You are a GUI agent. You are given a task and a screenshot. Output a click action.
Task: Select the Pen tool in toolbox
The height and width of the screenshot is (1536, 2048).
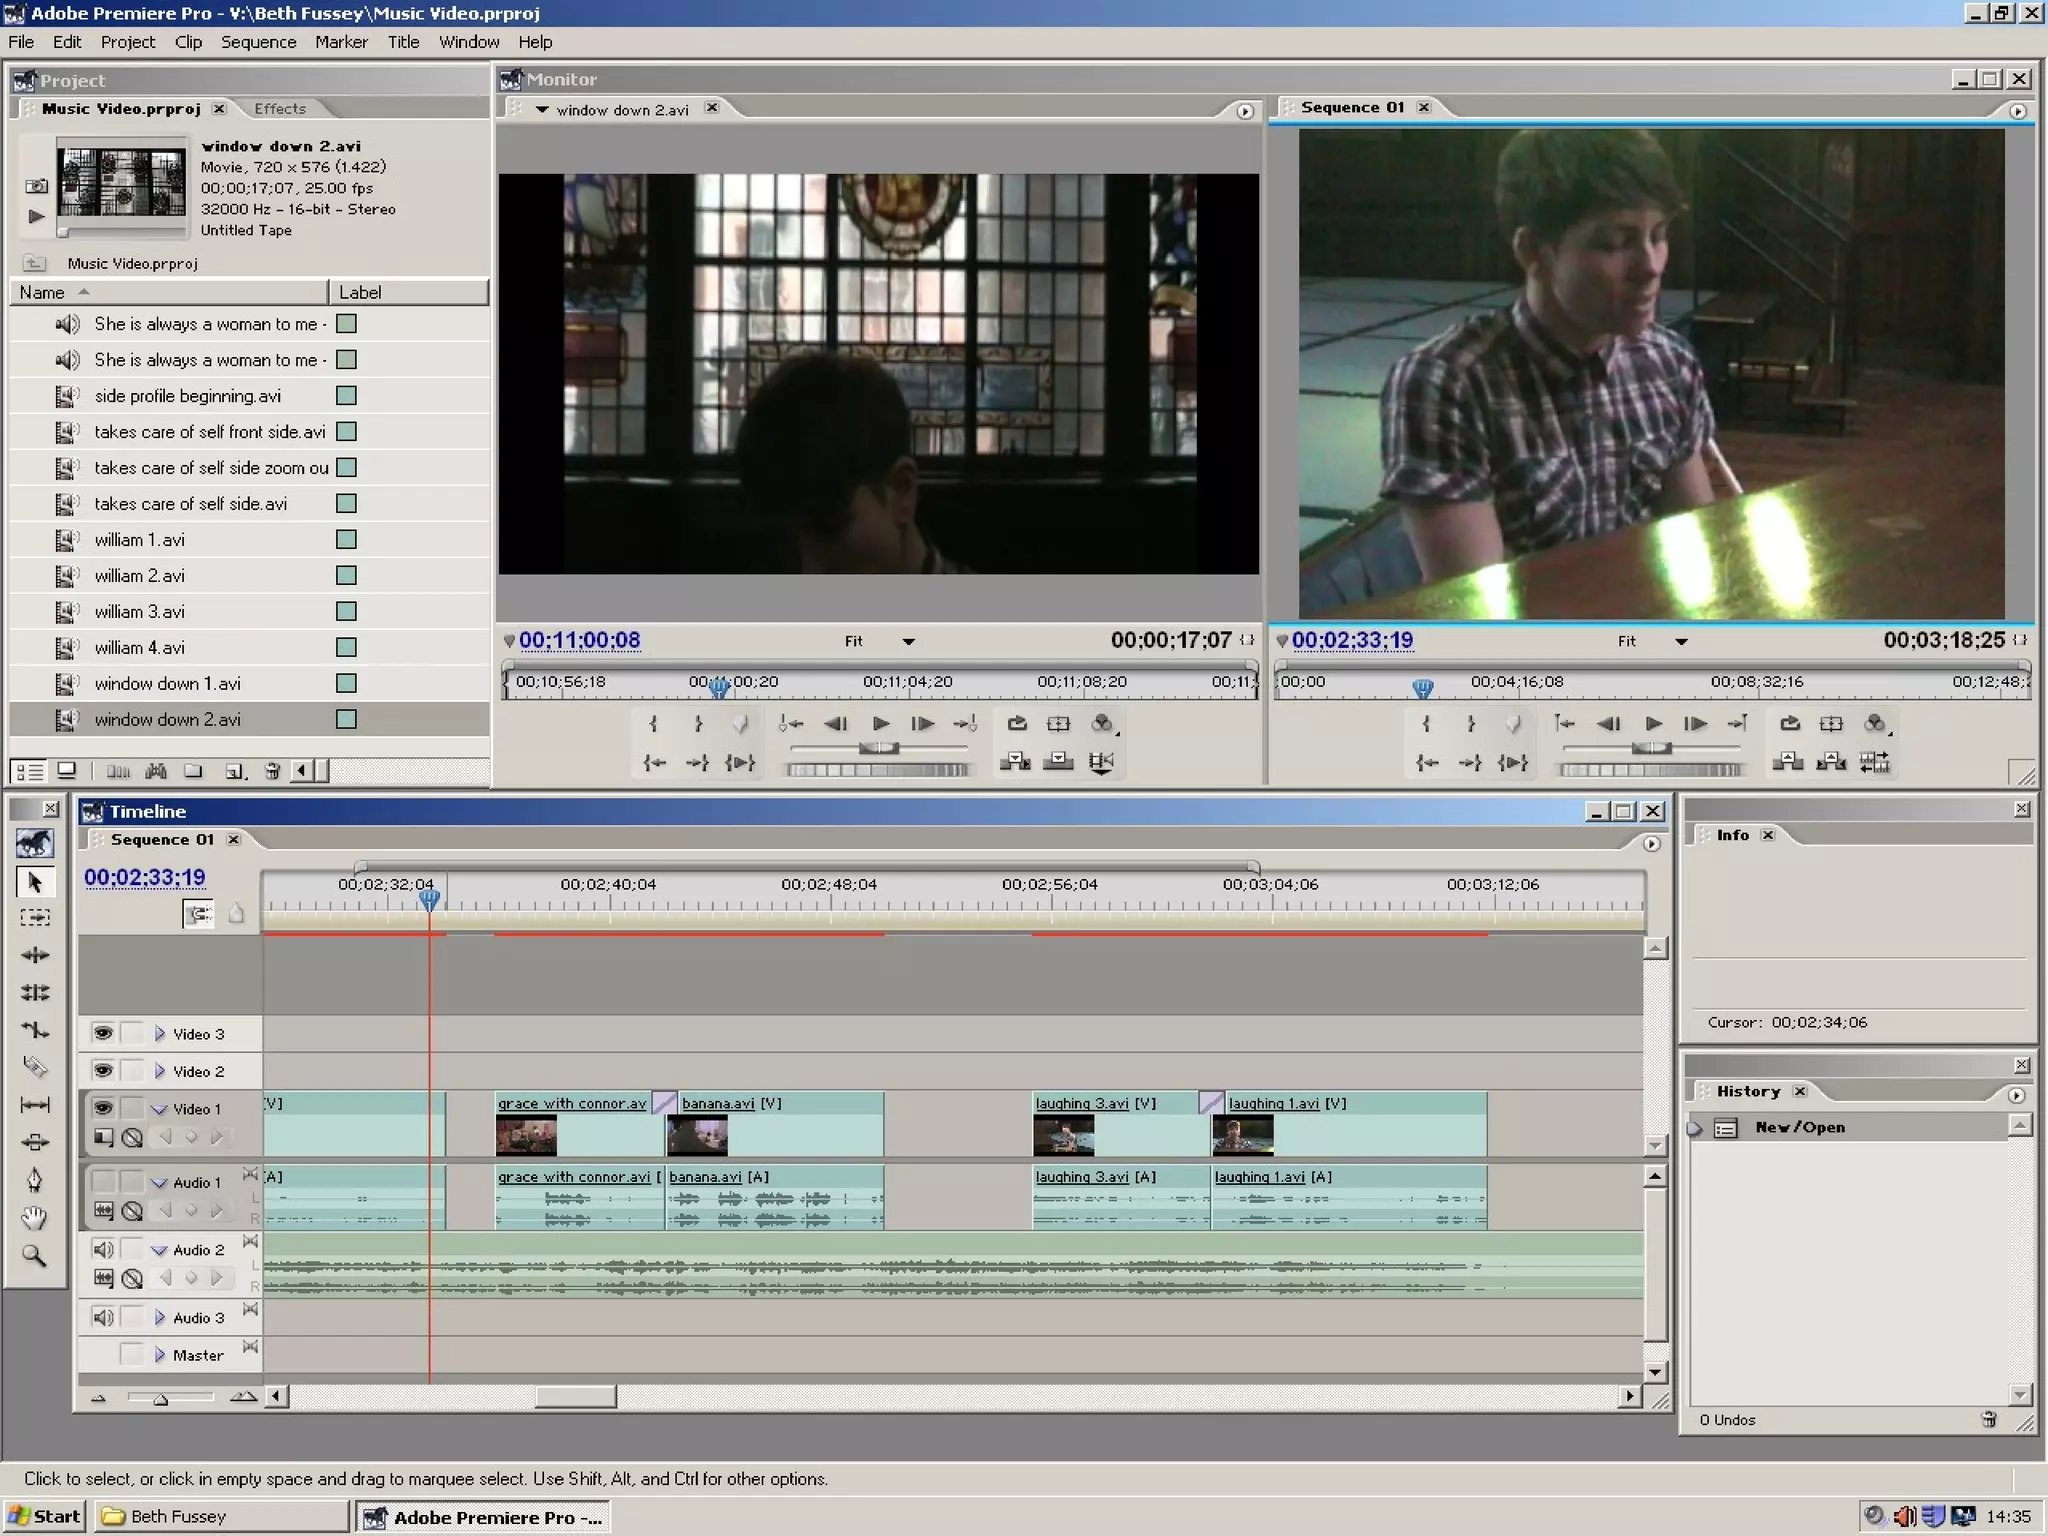click(x=35, y=1180)
